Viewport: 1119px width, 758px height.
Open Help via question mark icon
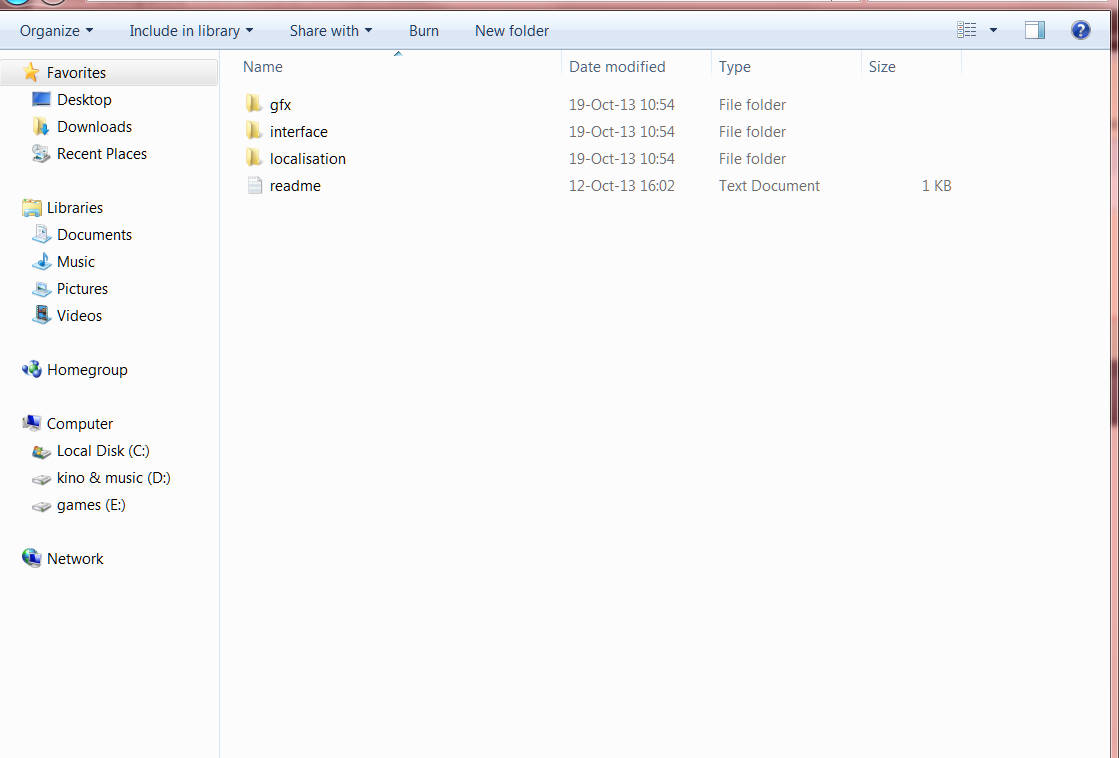click(1080, 30)
